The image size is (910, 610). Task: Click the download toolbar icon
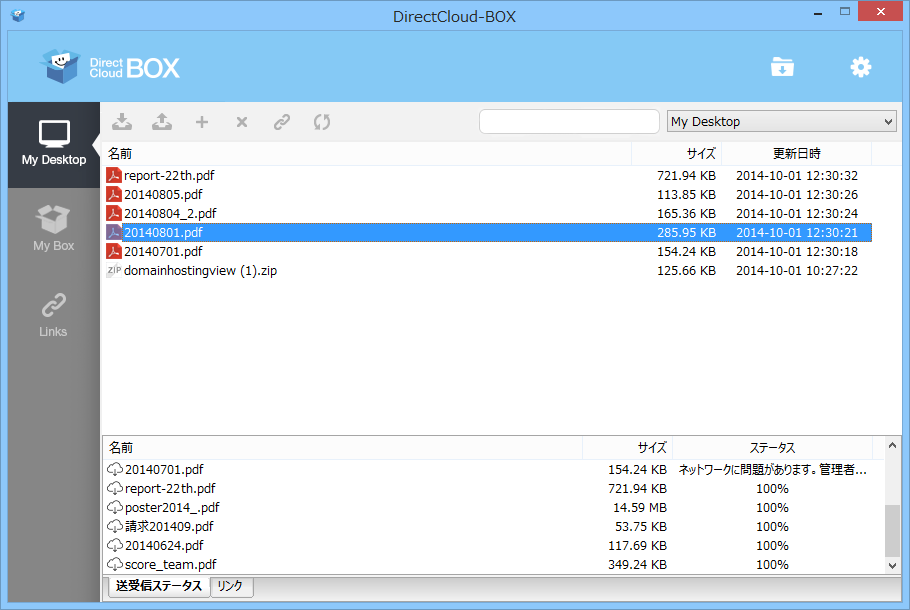coord(122,122)
